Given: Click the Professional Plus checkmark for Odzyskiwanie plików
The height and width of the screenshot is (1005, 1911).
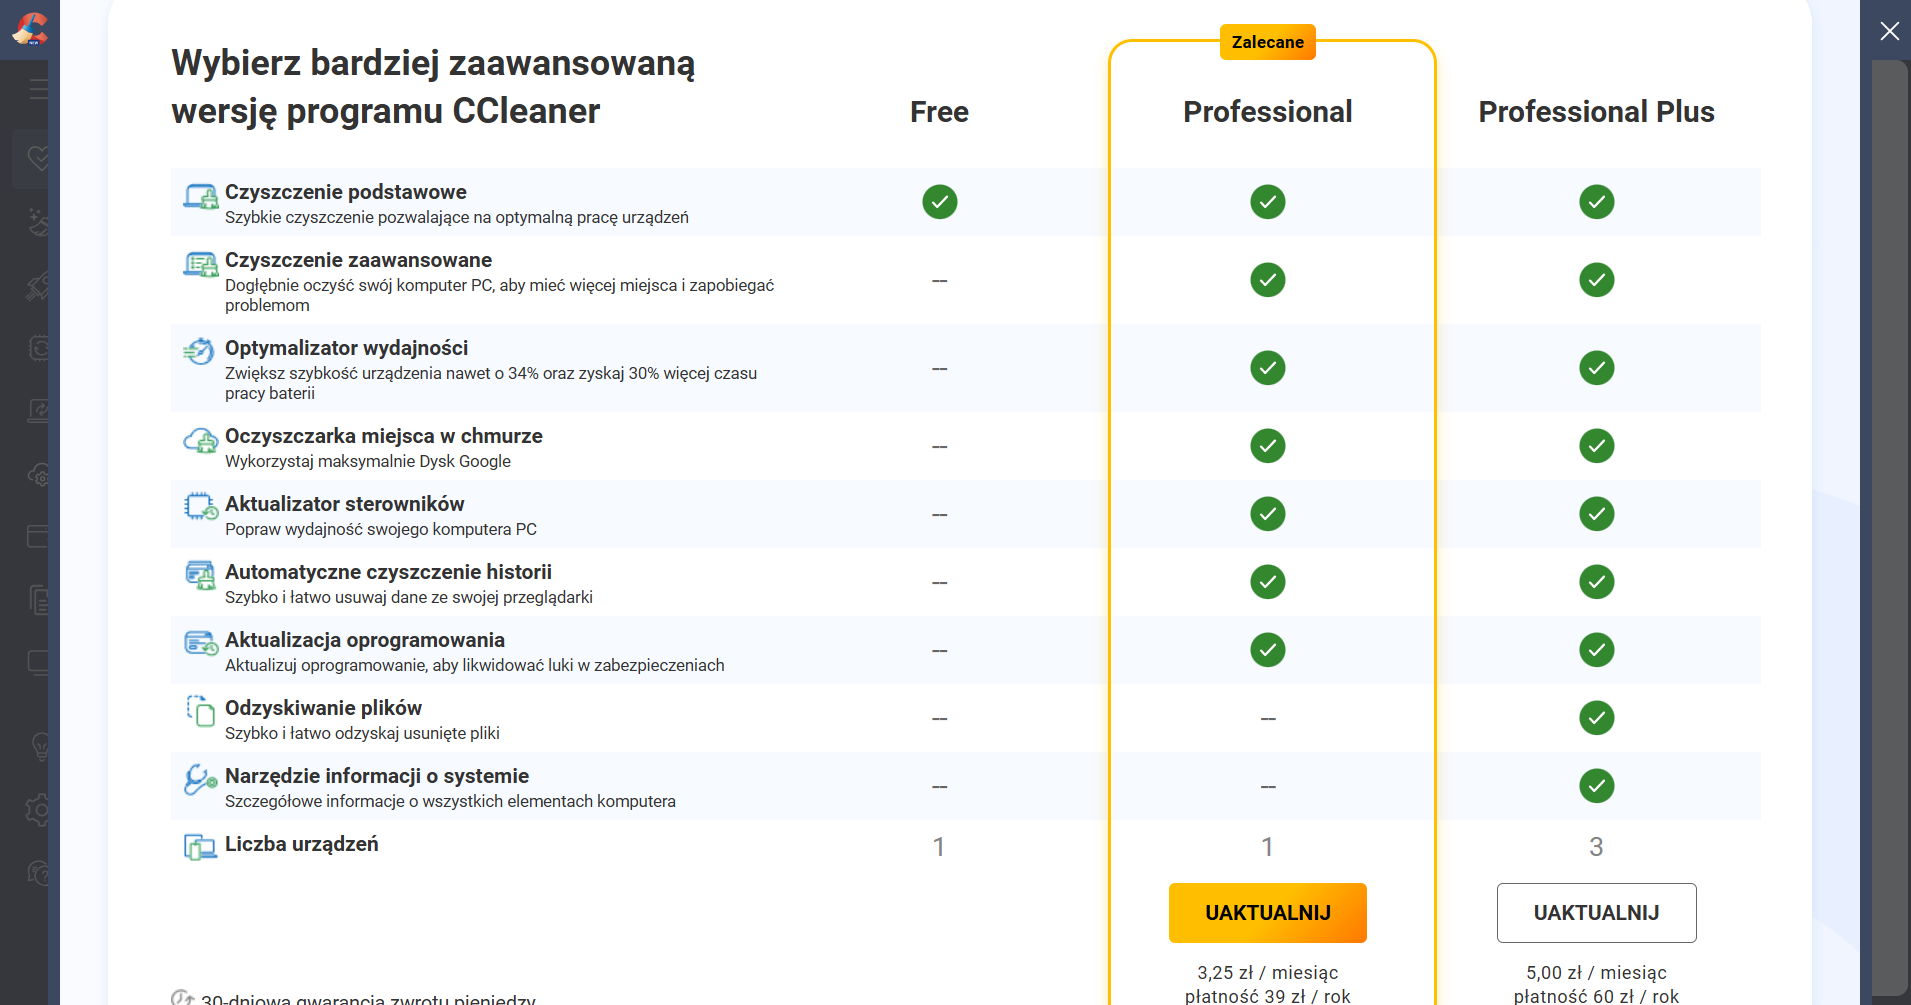Looking at the screenshot, I should [1596, 718].
